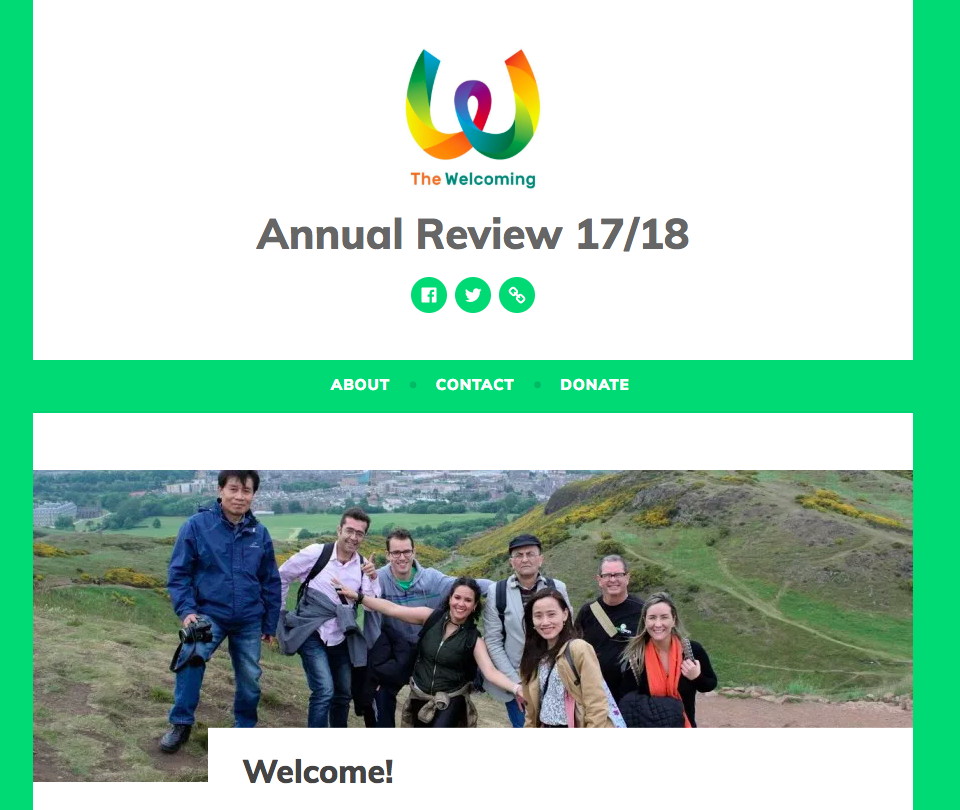Click the group hillside photo banner

[473, 612]
